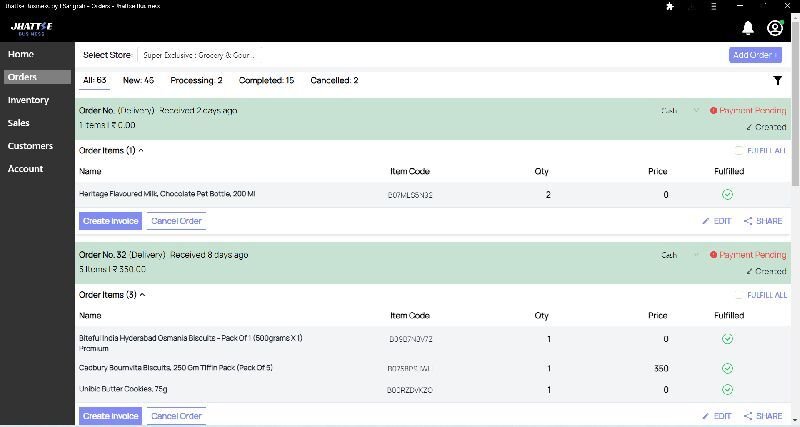The height and width of the screenshot is (427, 800).
Task: Click Create Invoice for the first order
Action: click(110, 221)
